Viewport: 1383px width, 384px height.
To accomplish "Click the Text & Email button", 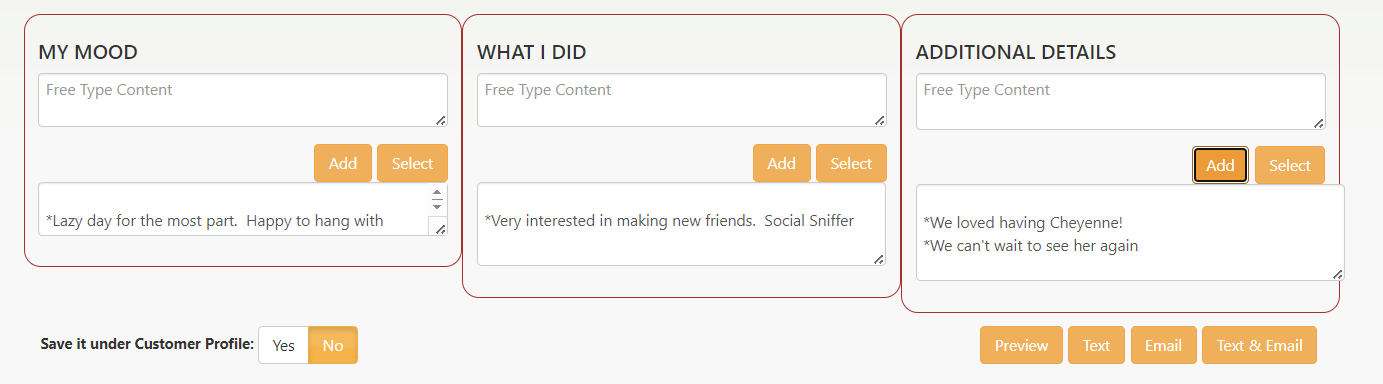I will pos(1259,345).
